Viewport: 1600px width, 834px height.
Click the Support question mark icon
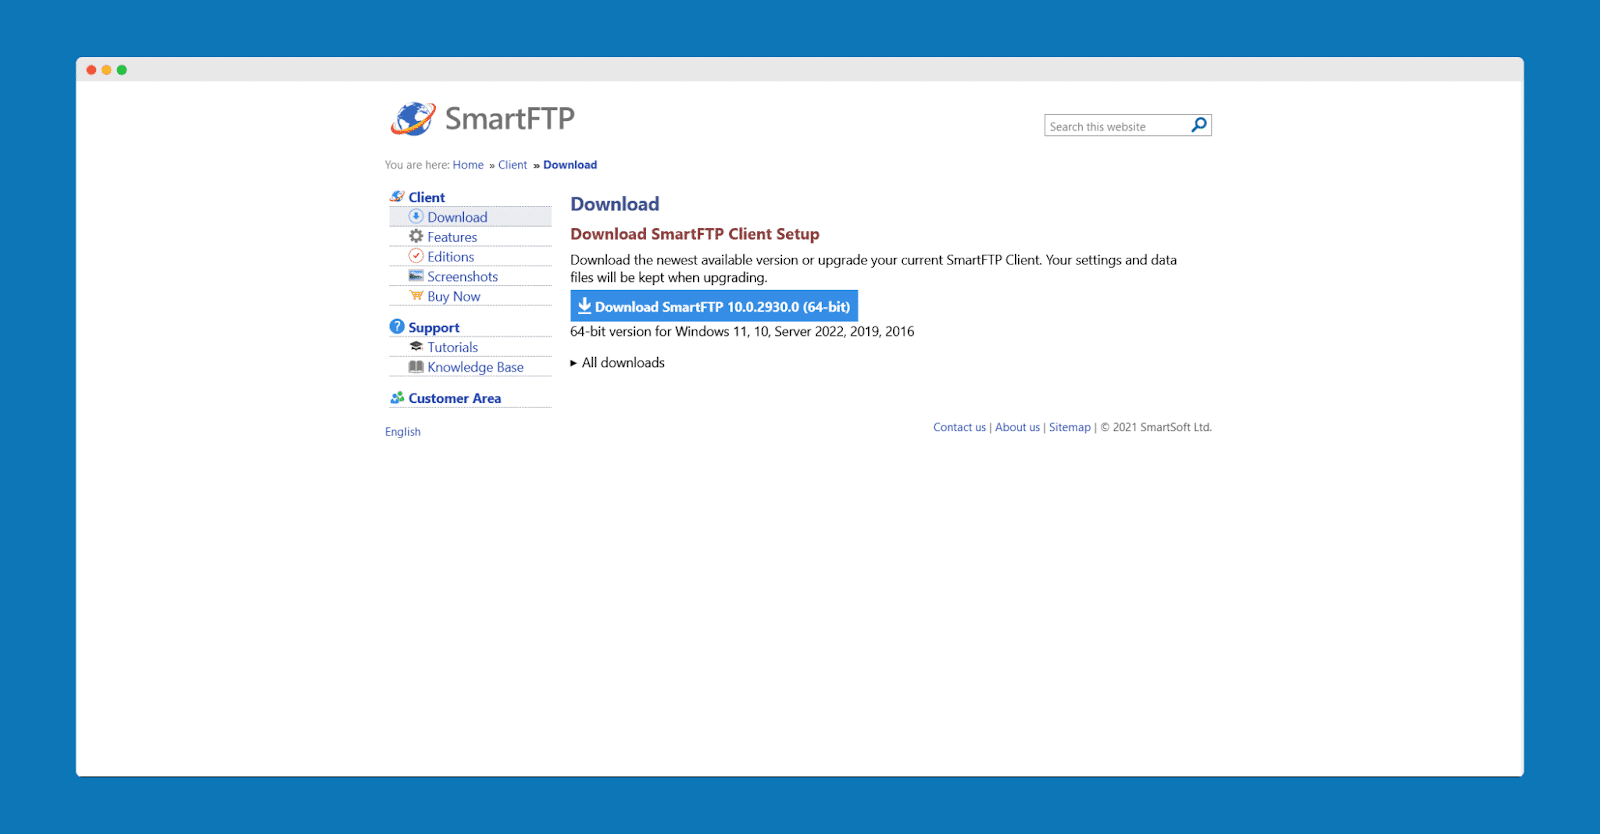pos(397,326)
